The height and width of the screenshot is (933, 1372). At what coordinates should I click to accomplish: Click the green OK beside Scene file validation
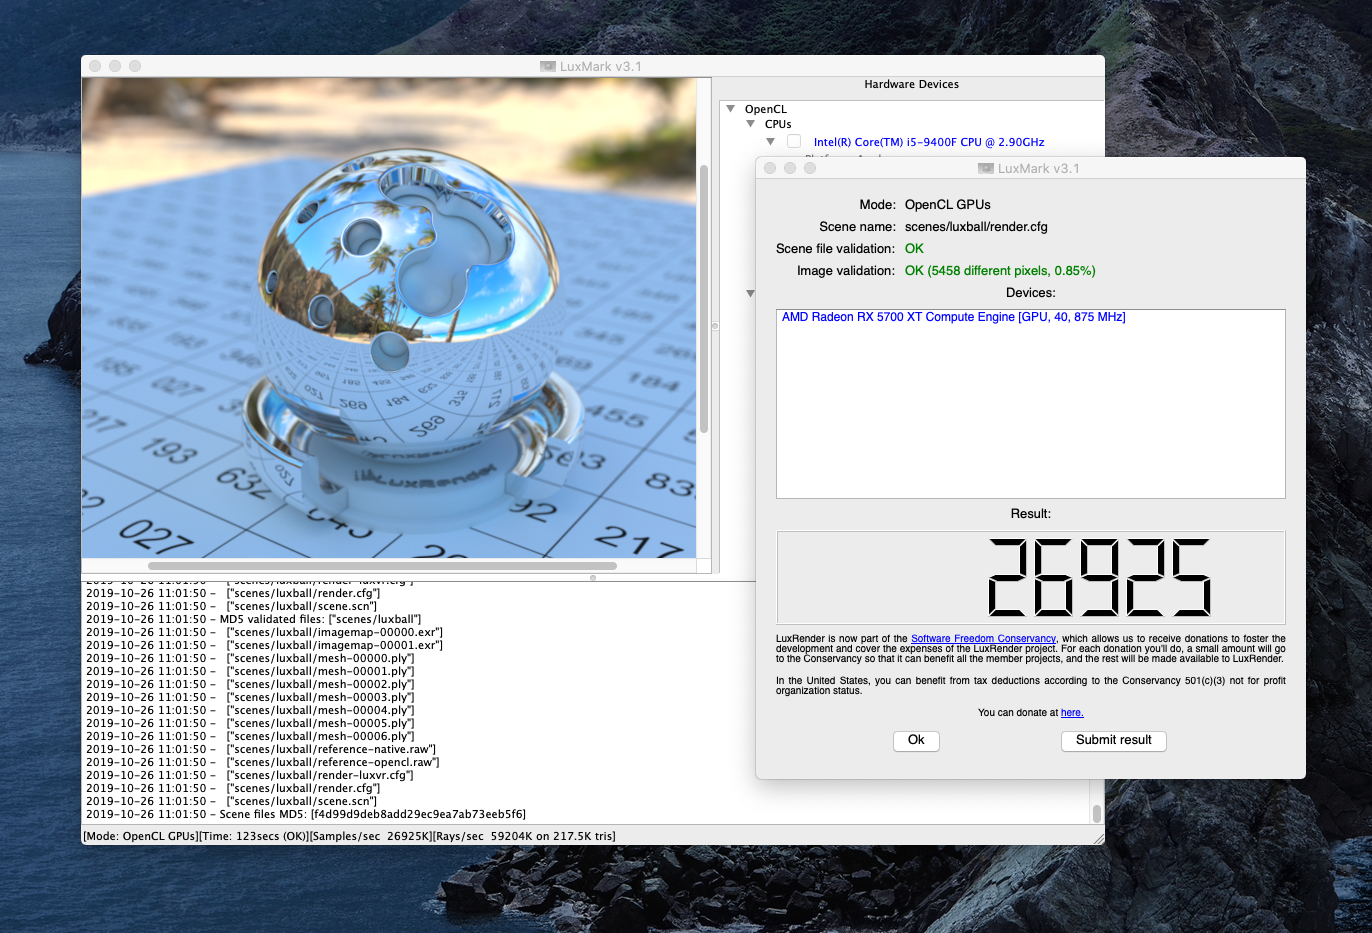click(x=914, y=249)
